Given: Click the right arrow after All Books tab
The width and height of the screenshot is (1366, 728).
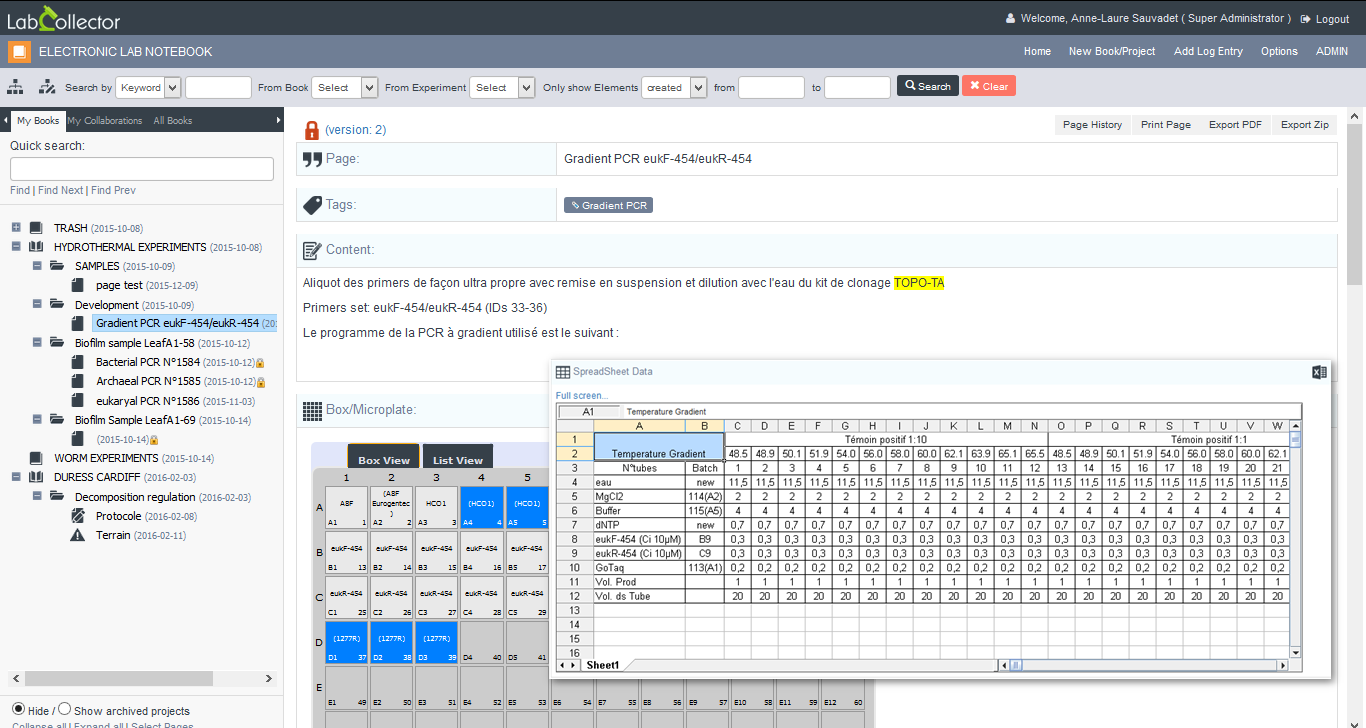Looking at the screenshot, I should (x=279, y=121).
